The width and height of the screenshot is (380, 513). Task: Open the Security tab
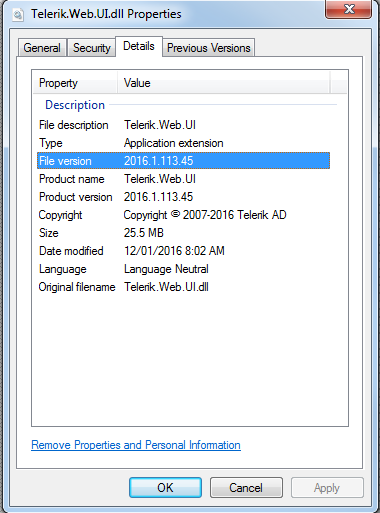tap(91, 48)
